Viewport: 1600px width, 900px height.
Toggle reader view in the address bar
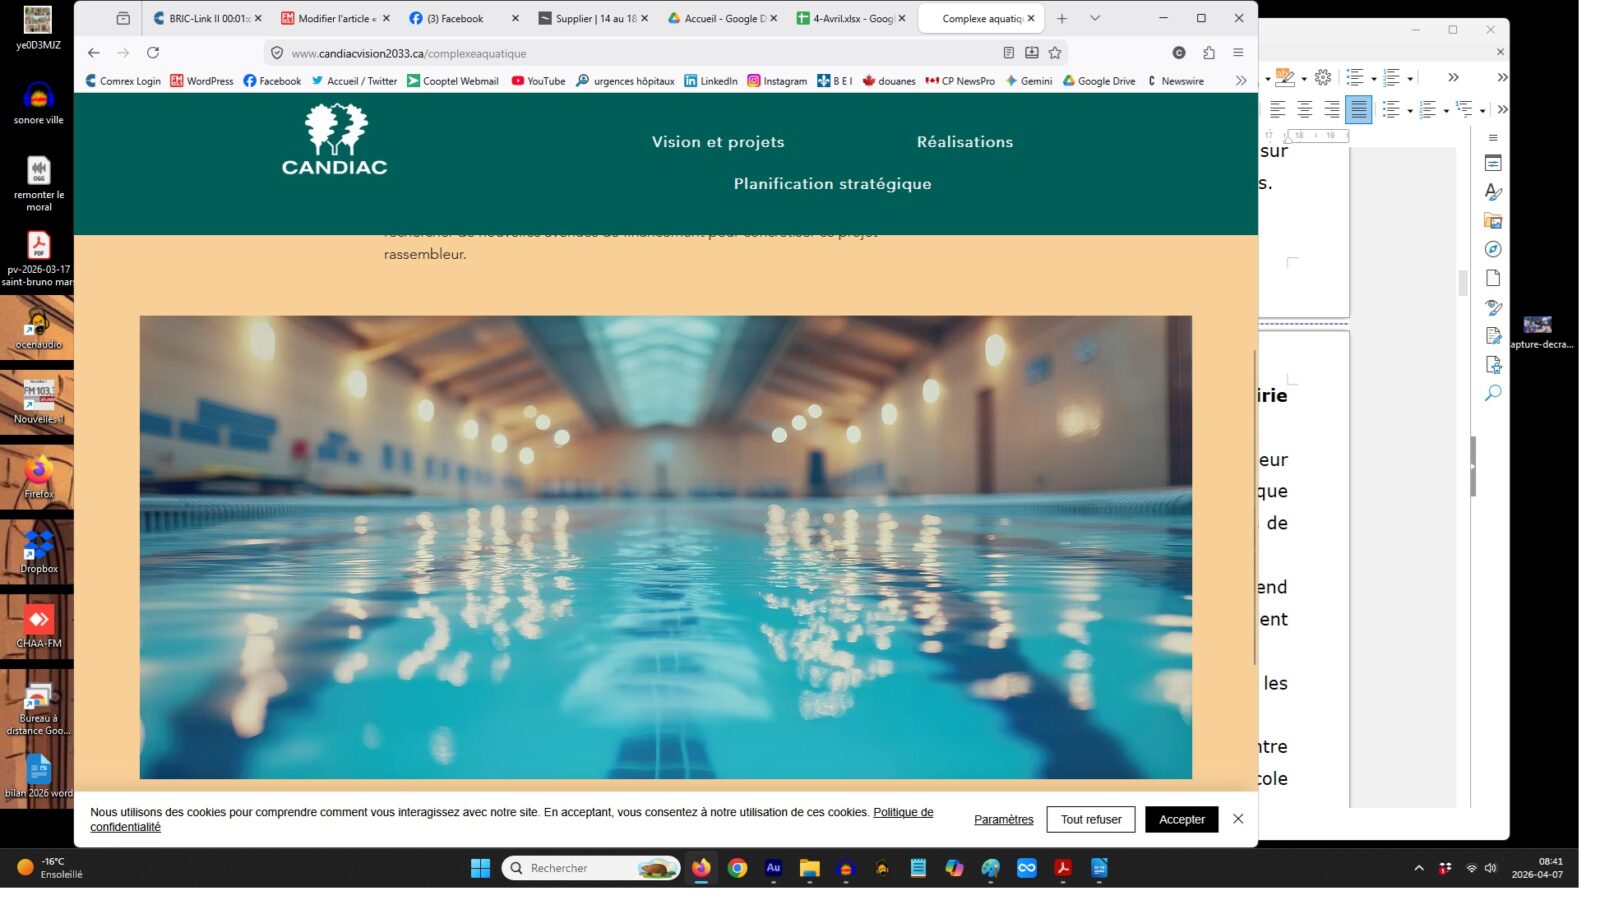(x=1008, y=52)
